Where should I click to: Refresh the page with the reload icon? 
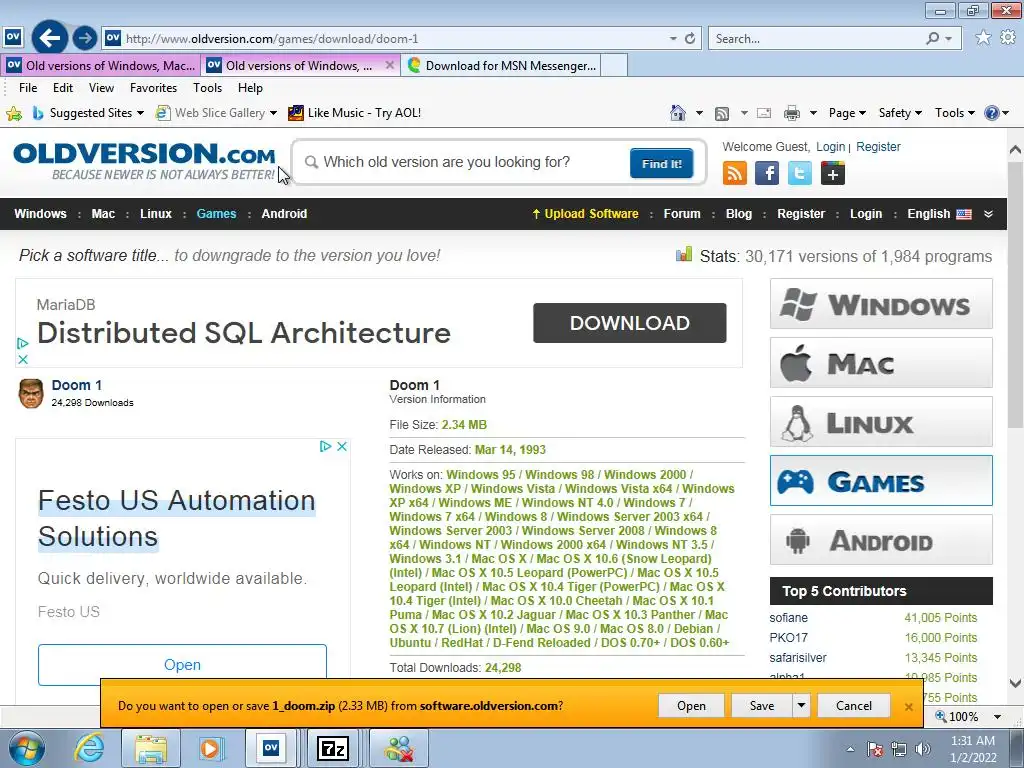(690, 39)
